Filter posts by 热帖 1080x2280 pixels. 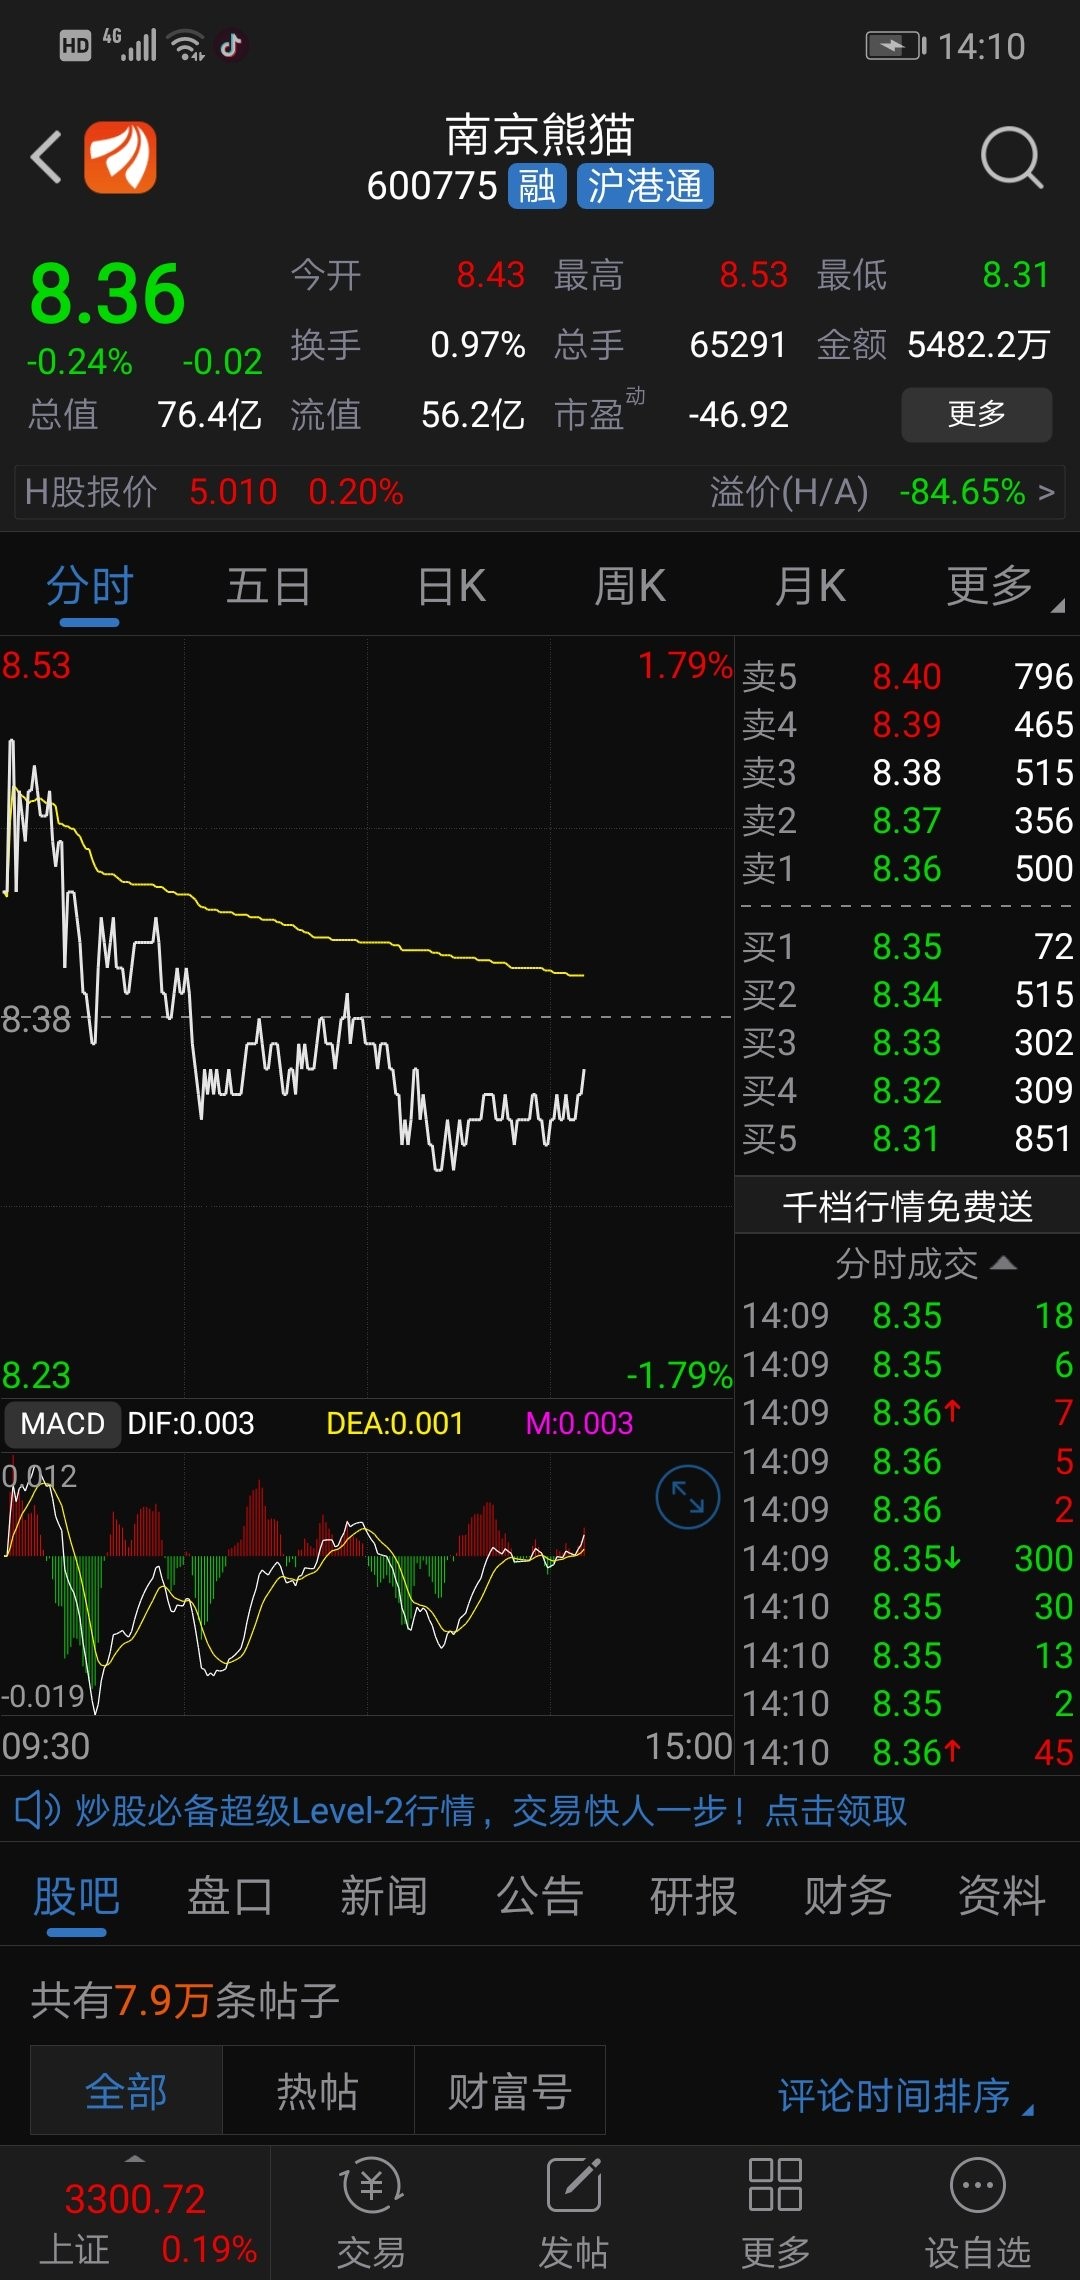pyautogui.click(x=318, y=2090)
